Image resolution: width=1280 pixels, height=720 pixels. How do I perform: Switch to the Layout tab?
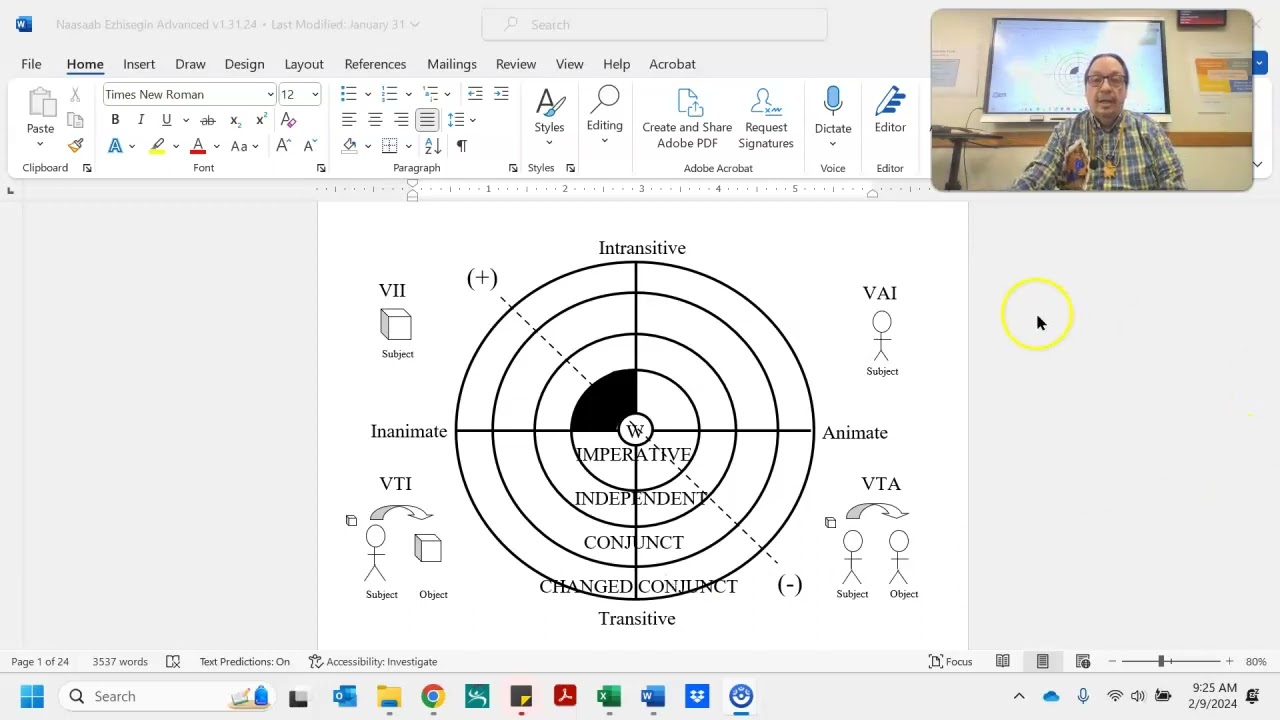click(x=304, y=64)
